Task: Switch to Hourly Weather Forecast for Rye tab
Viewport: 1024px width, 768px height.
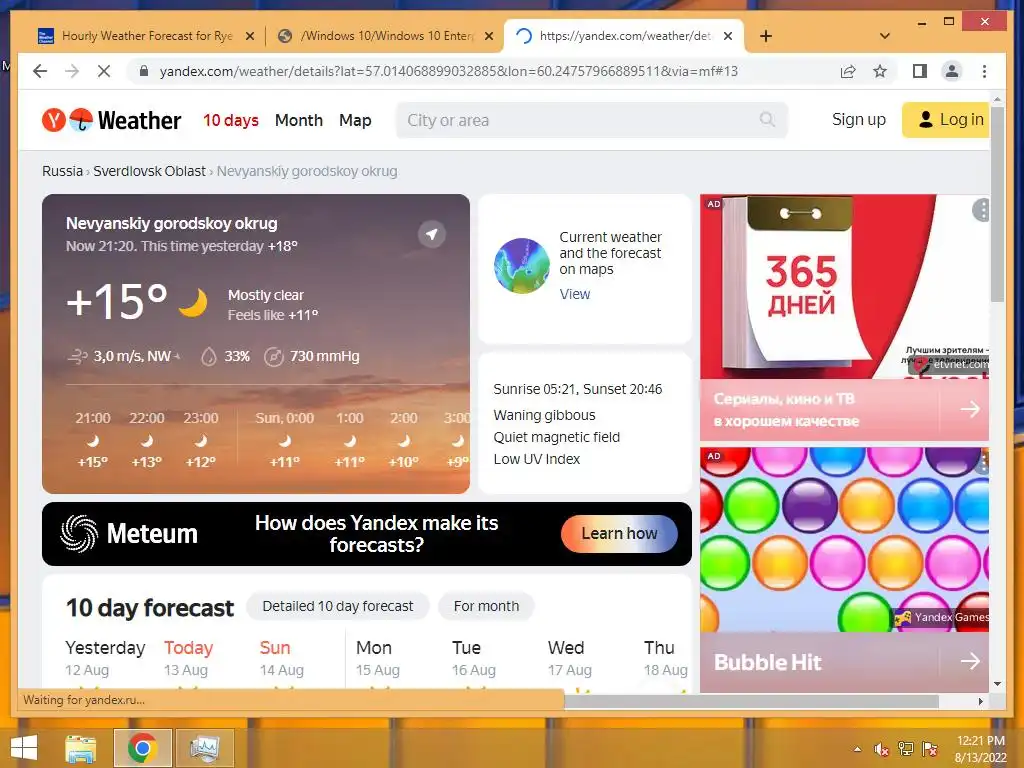Action: pos(145,36)
